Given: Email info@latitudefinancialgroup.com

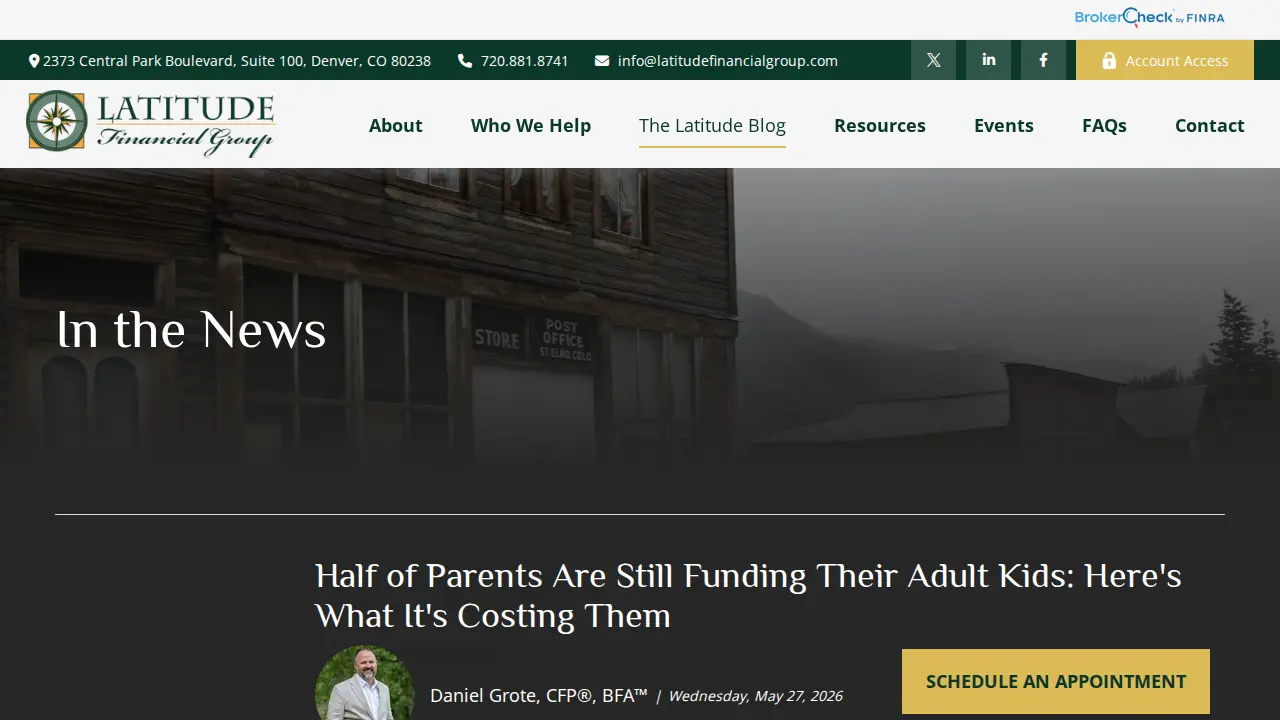Looking at the screenshot, I should pos(728,61).
